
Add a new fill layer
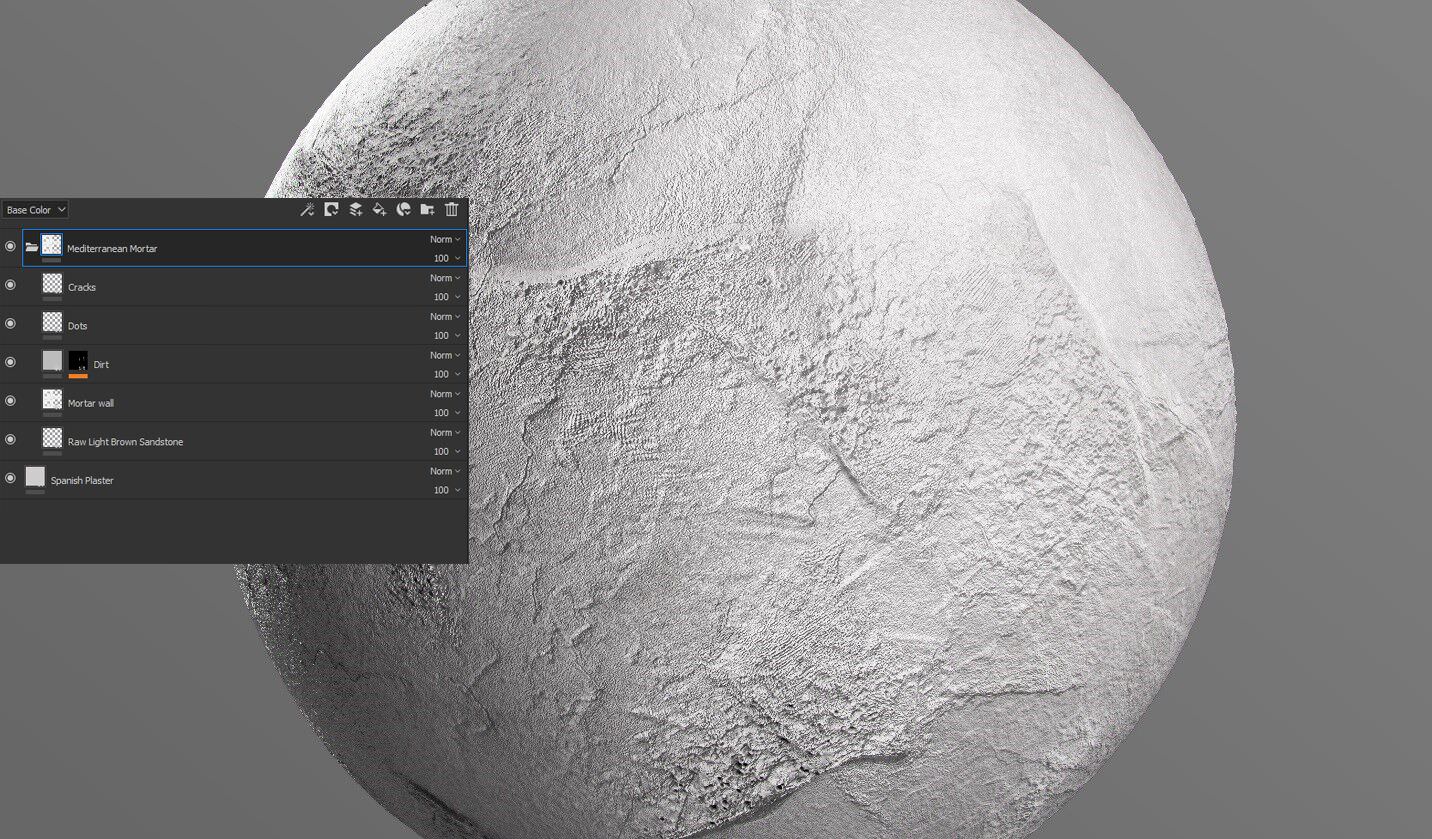click(x=379, y=210)
